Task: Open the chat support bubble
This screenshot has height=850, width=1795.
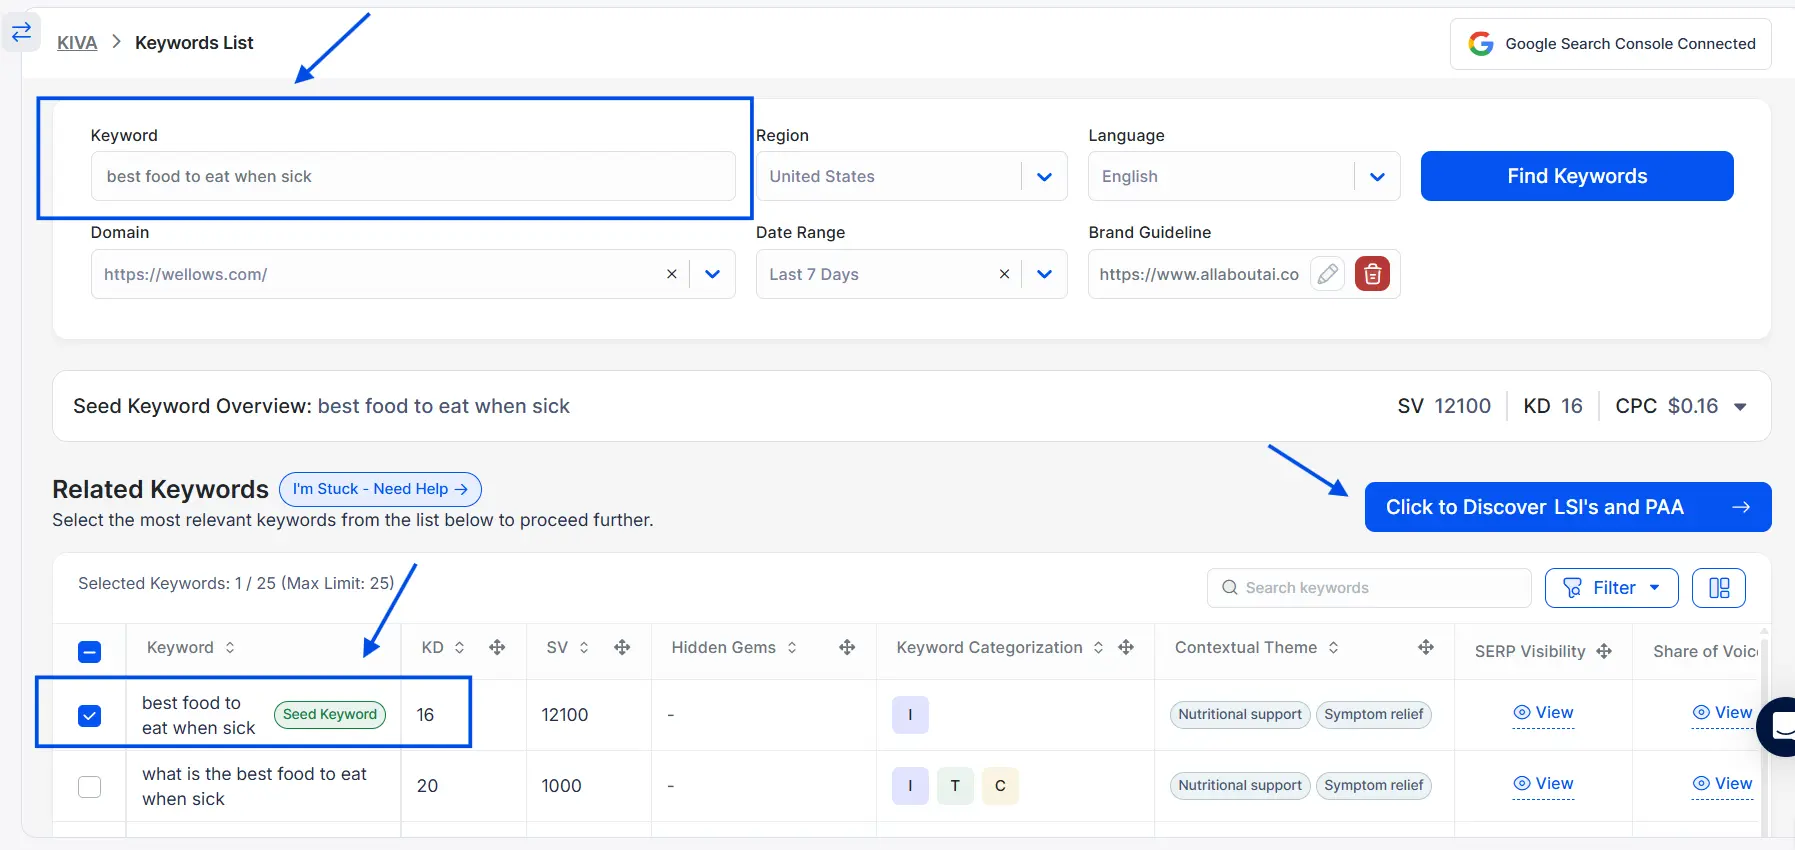Action: pos(1778,727)
